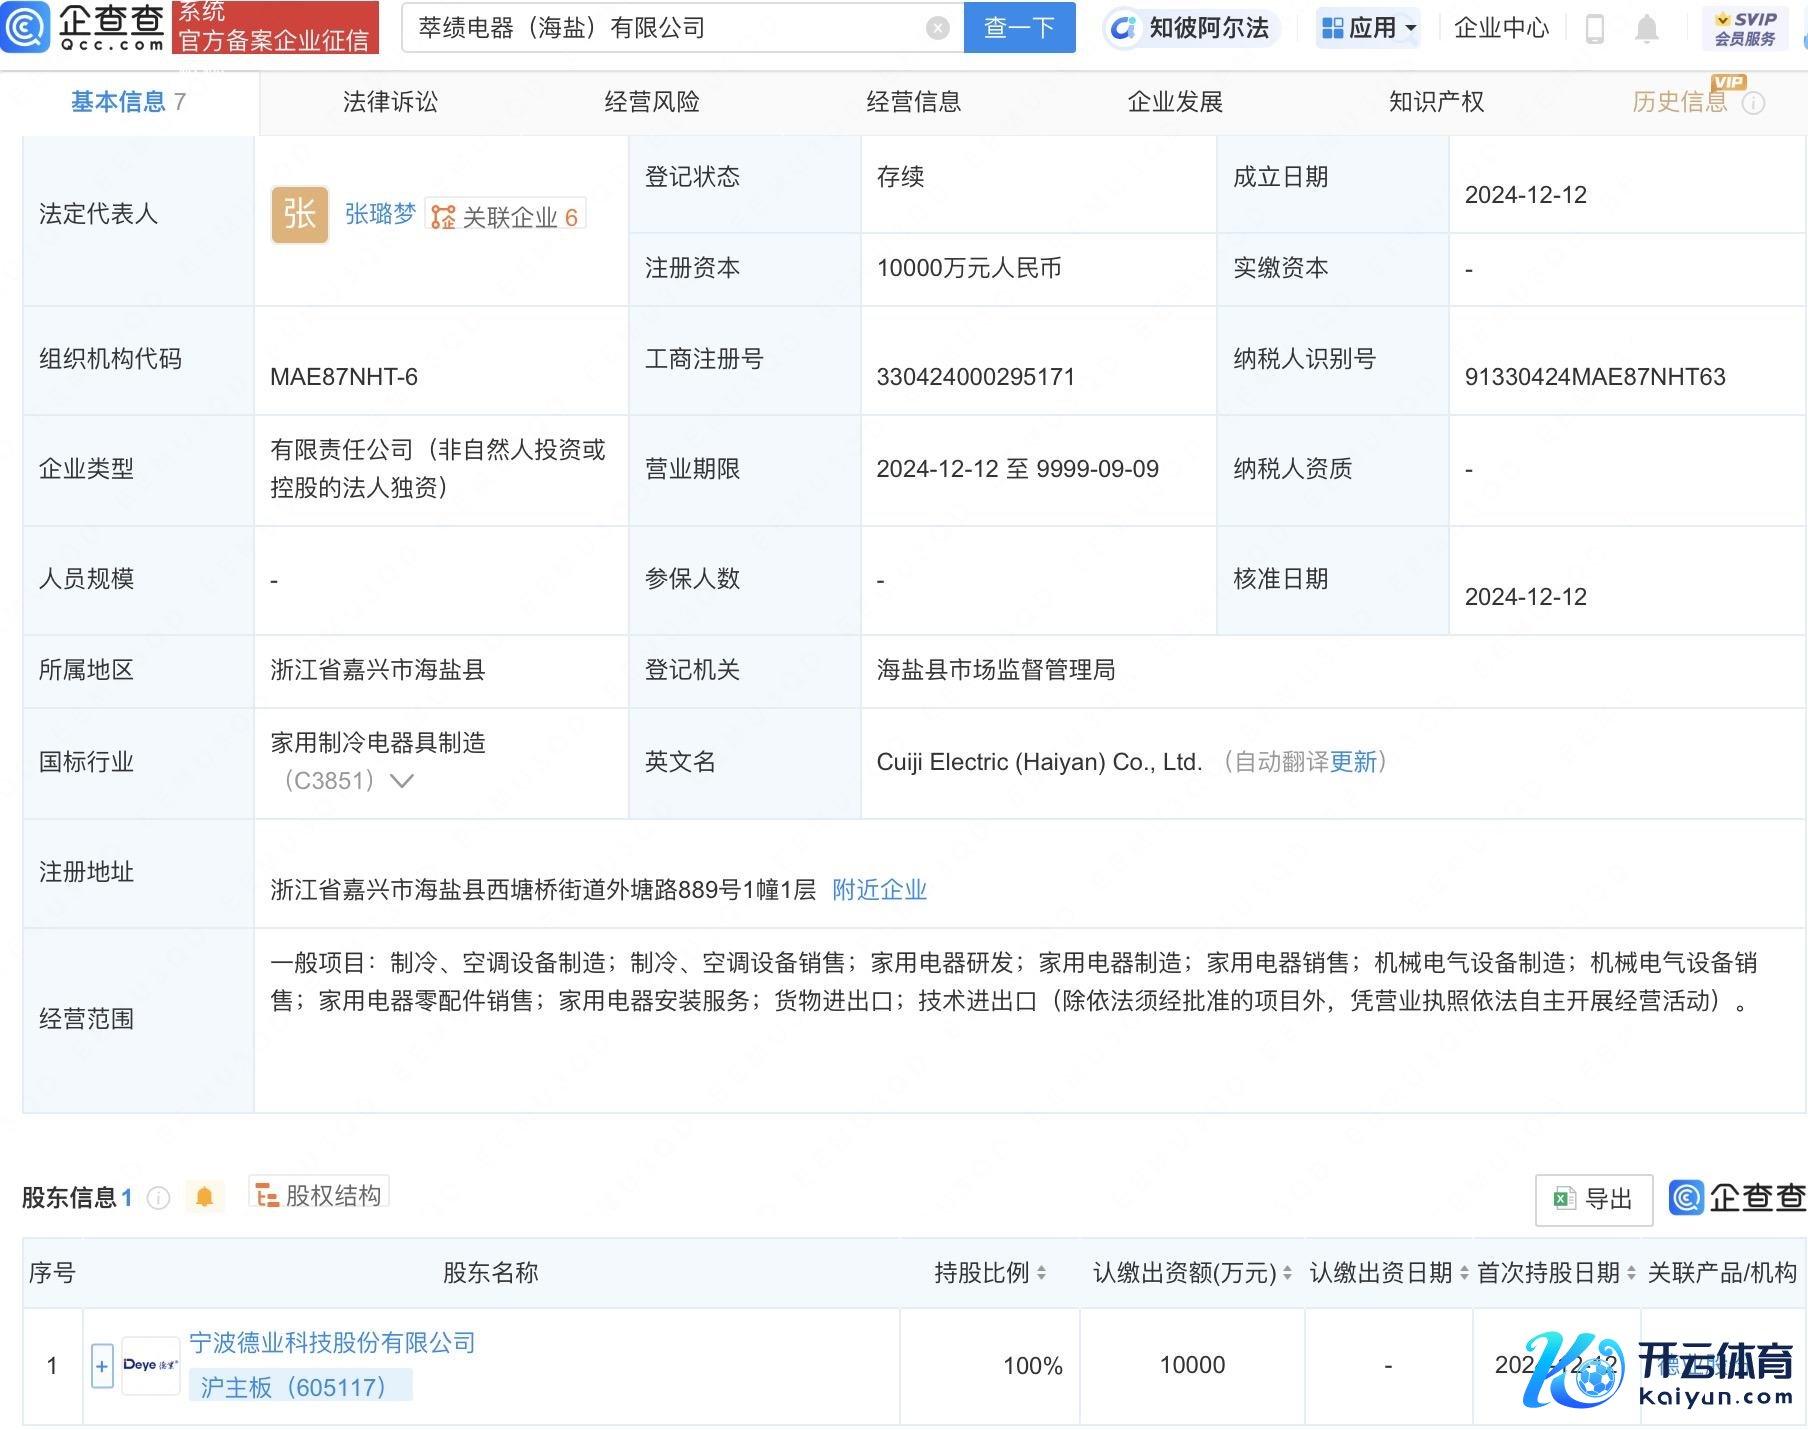Expand shareholder row plus button
Screen dimensions: 1808x1430
click(102, 1366)
